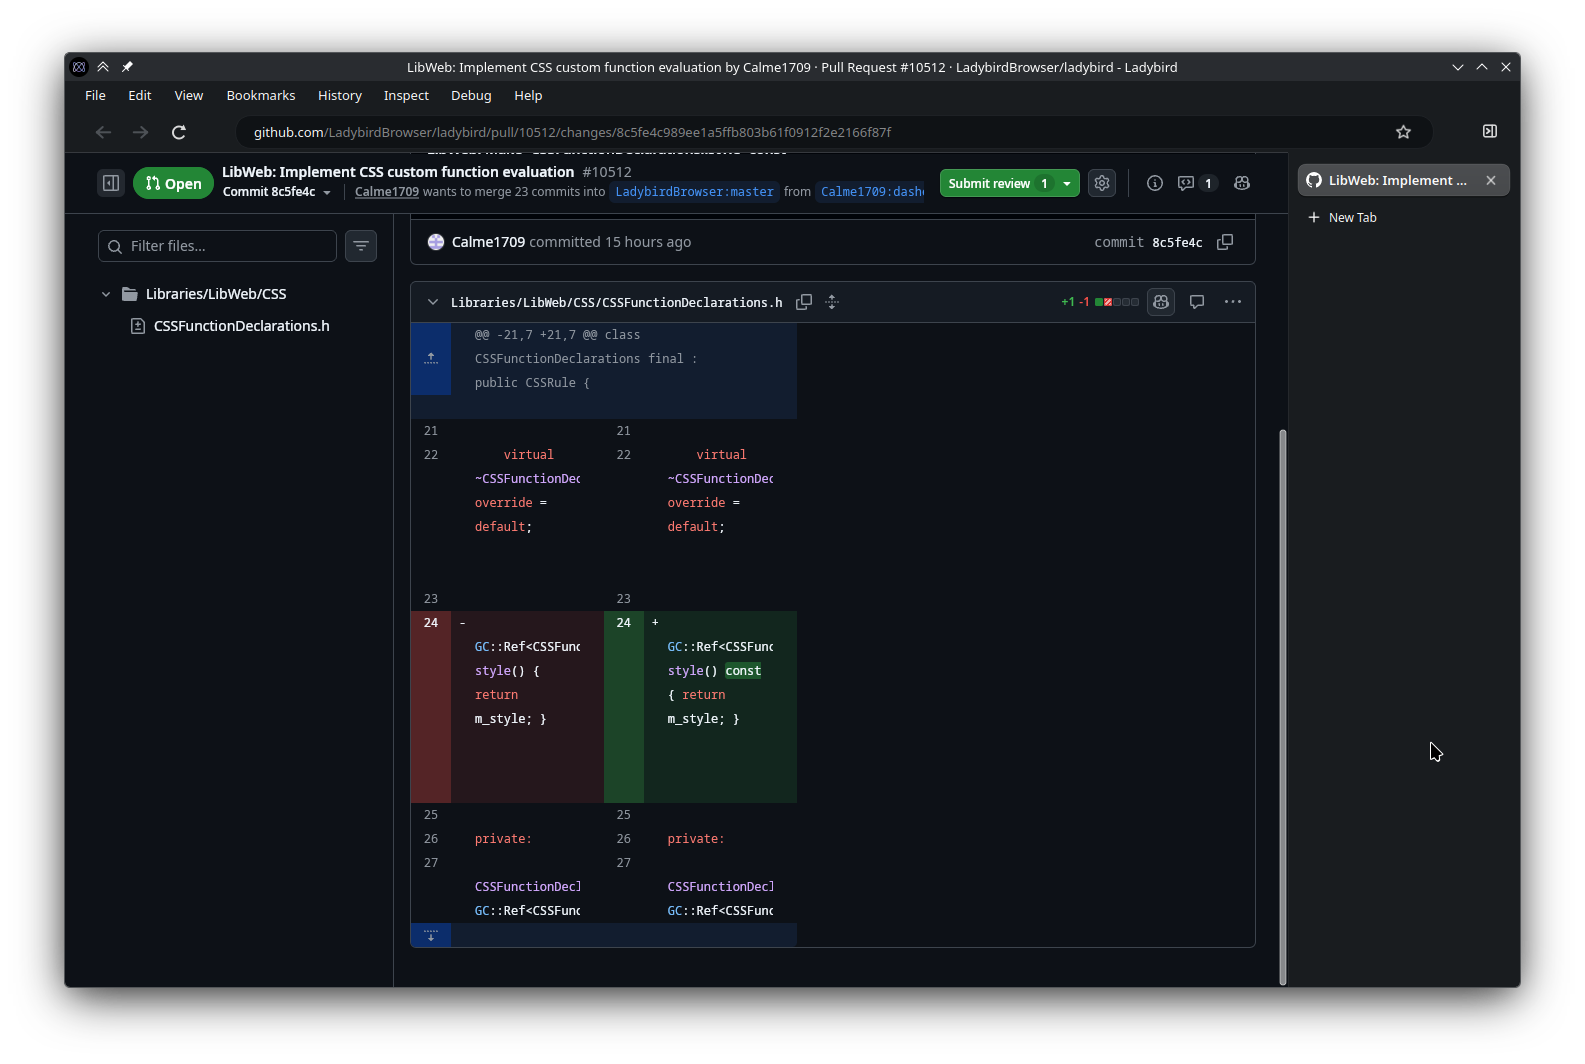Image resolution: width=1585 pixels, height=1064 pixels.
Task: Click the removed line number 24
Action: pyautogui.click(x=431, y=623)
